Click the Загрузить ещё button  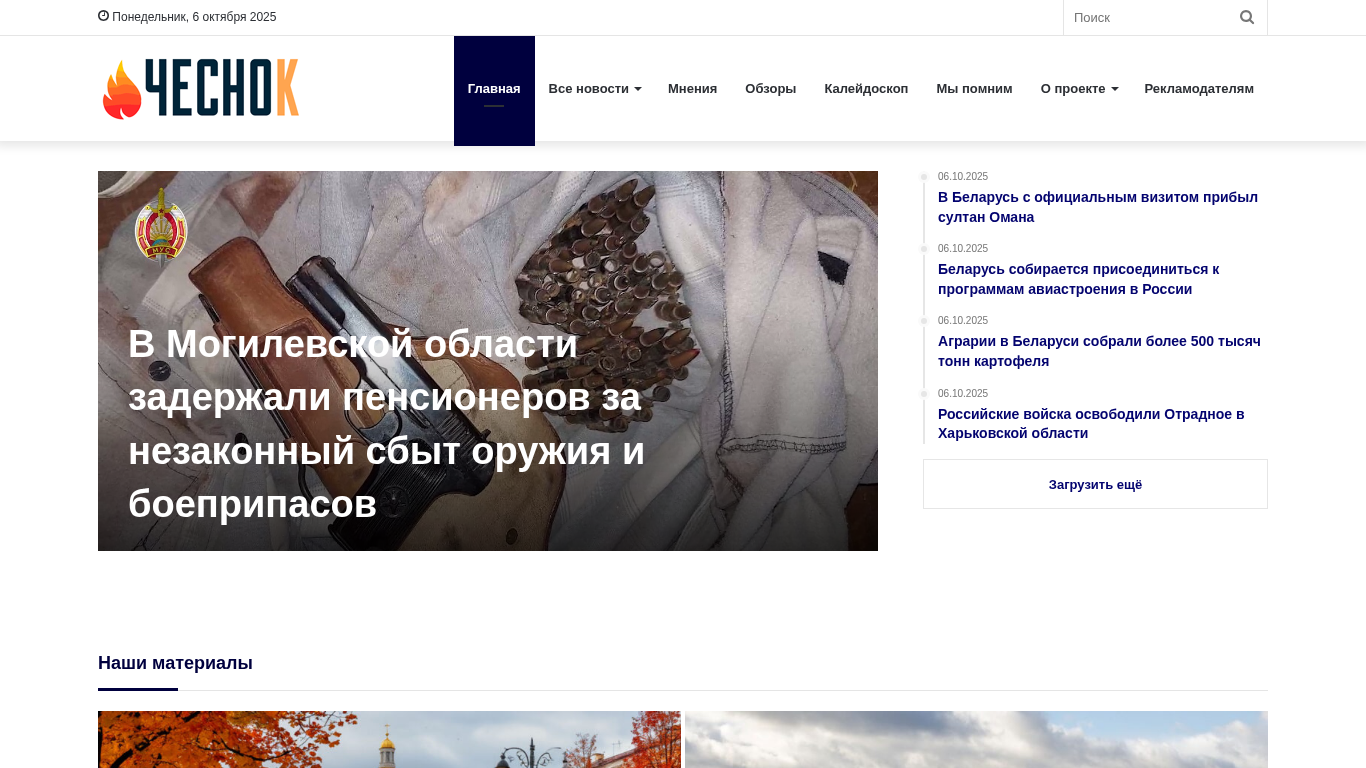[x=1095, y=484]
